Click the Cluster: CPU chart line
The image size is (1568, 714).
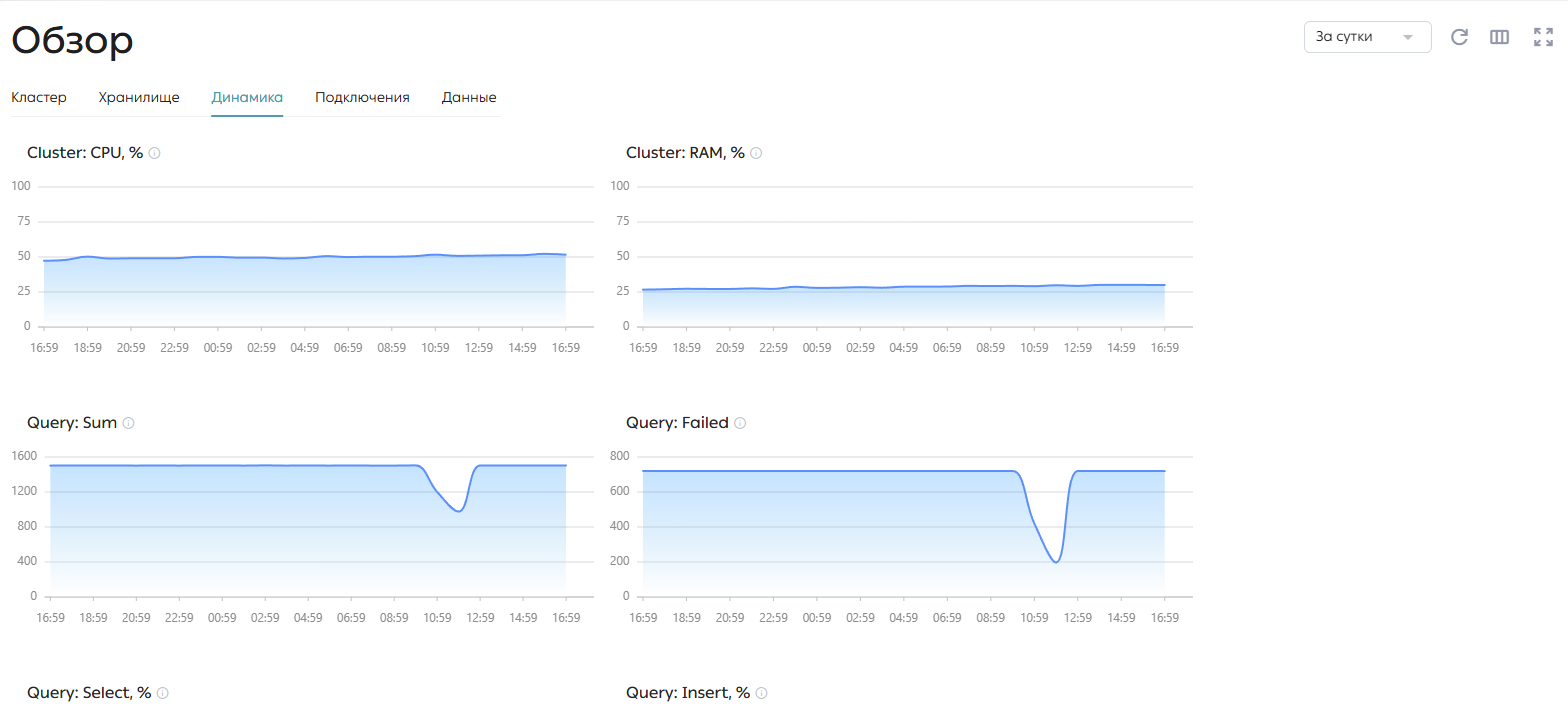(x=305, y=257)
